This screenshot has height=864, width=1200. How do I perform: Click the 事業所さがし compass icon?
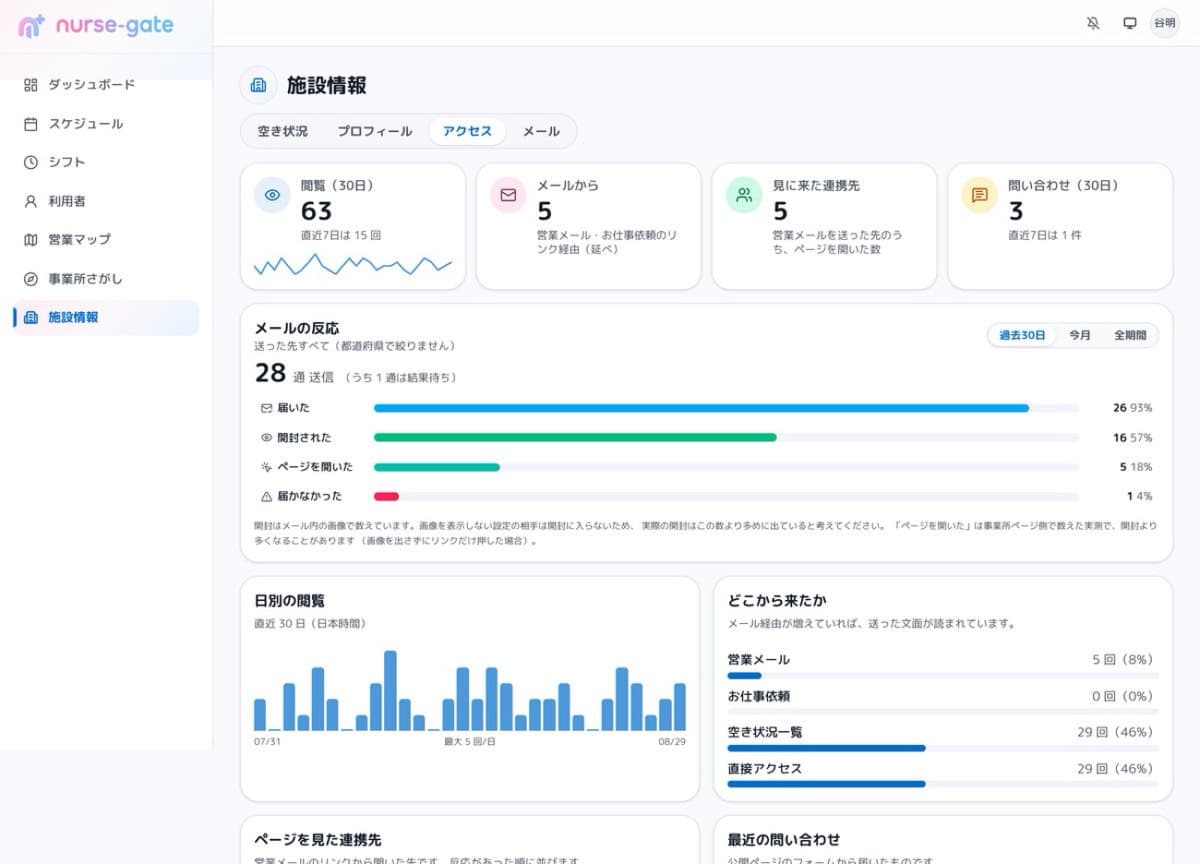[x=30, y=279]
